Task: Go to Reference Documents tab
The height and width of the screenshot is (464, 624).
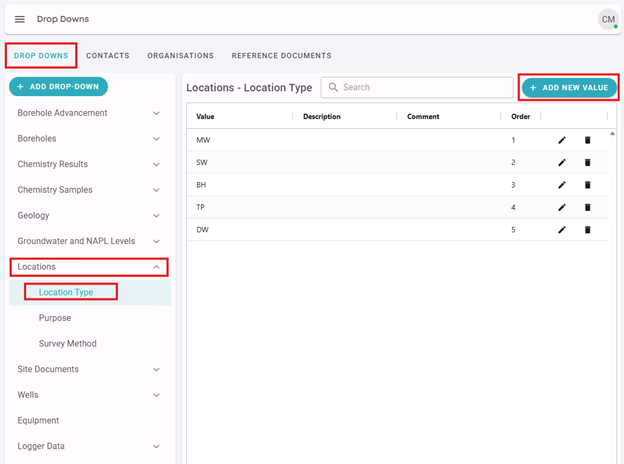Action: pos(281,56)
